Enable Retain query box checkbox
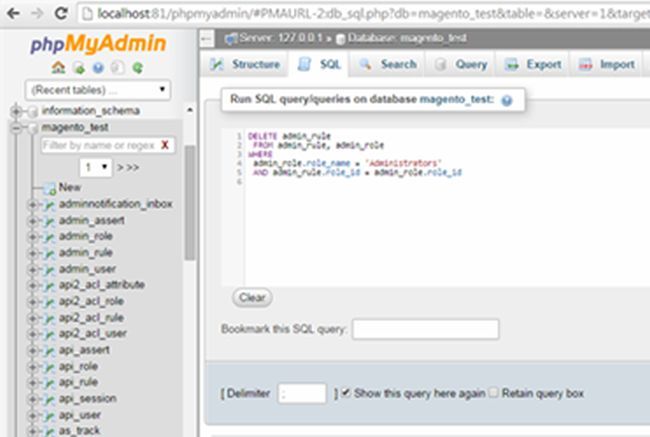This screenshot has width=650, height=437. click(x=493, y=392)
